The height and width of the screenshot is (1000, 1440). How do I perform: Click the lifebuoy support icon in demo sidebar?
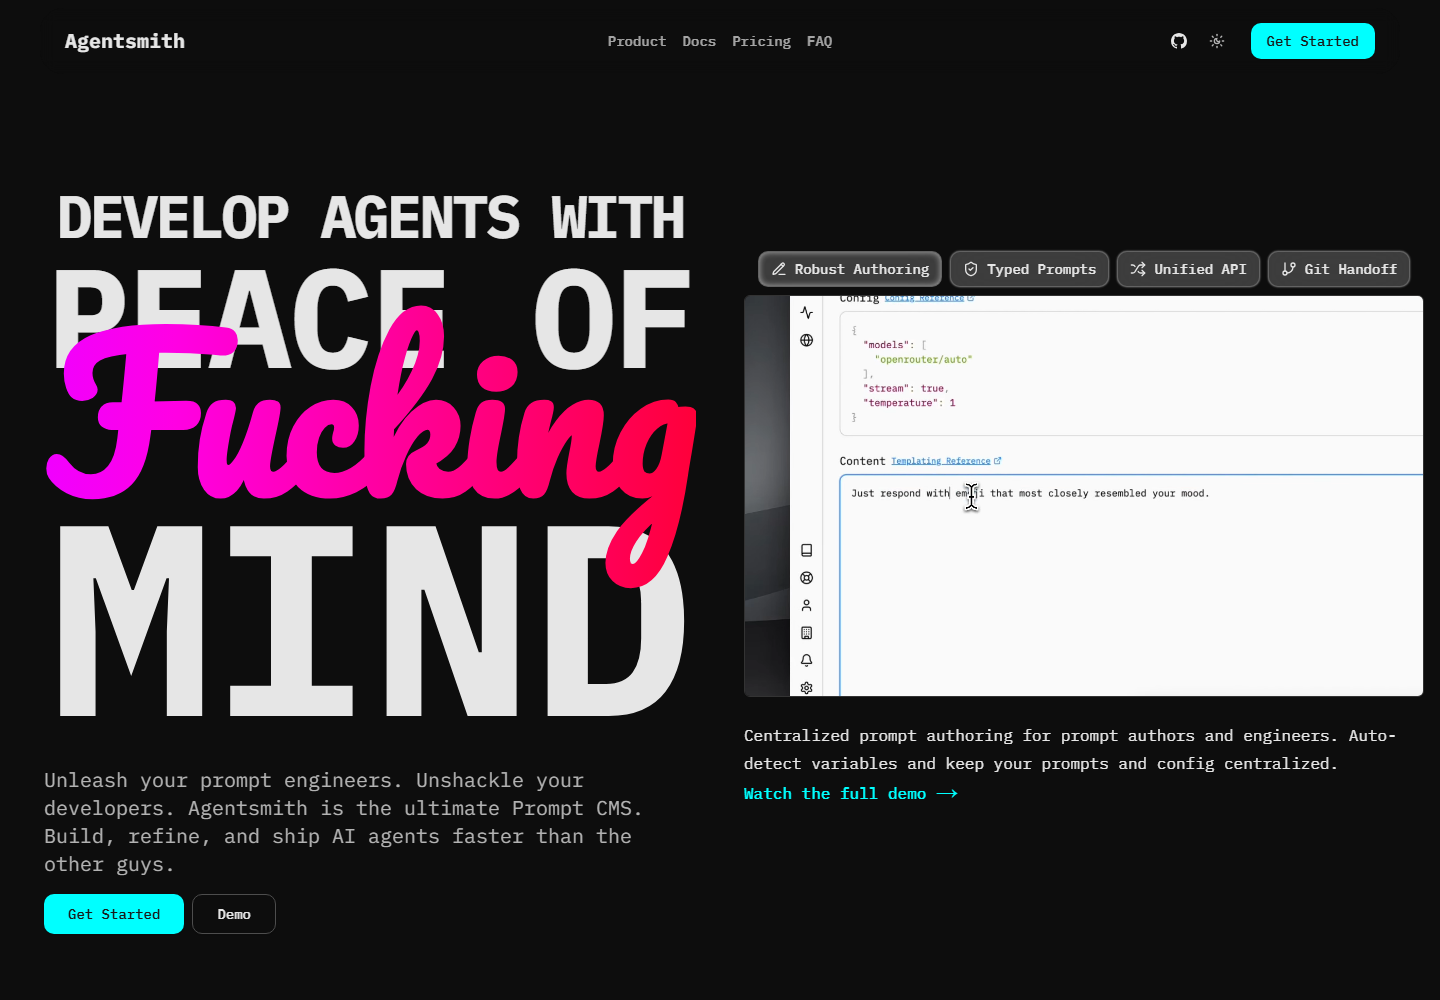(807, 578)
